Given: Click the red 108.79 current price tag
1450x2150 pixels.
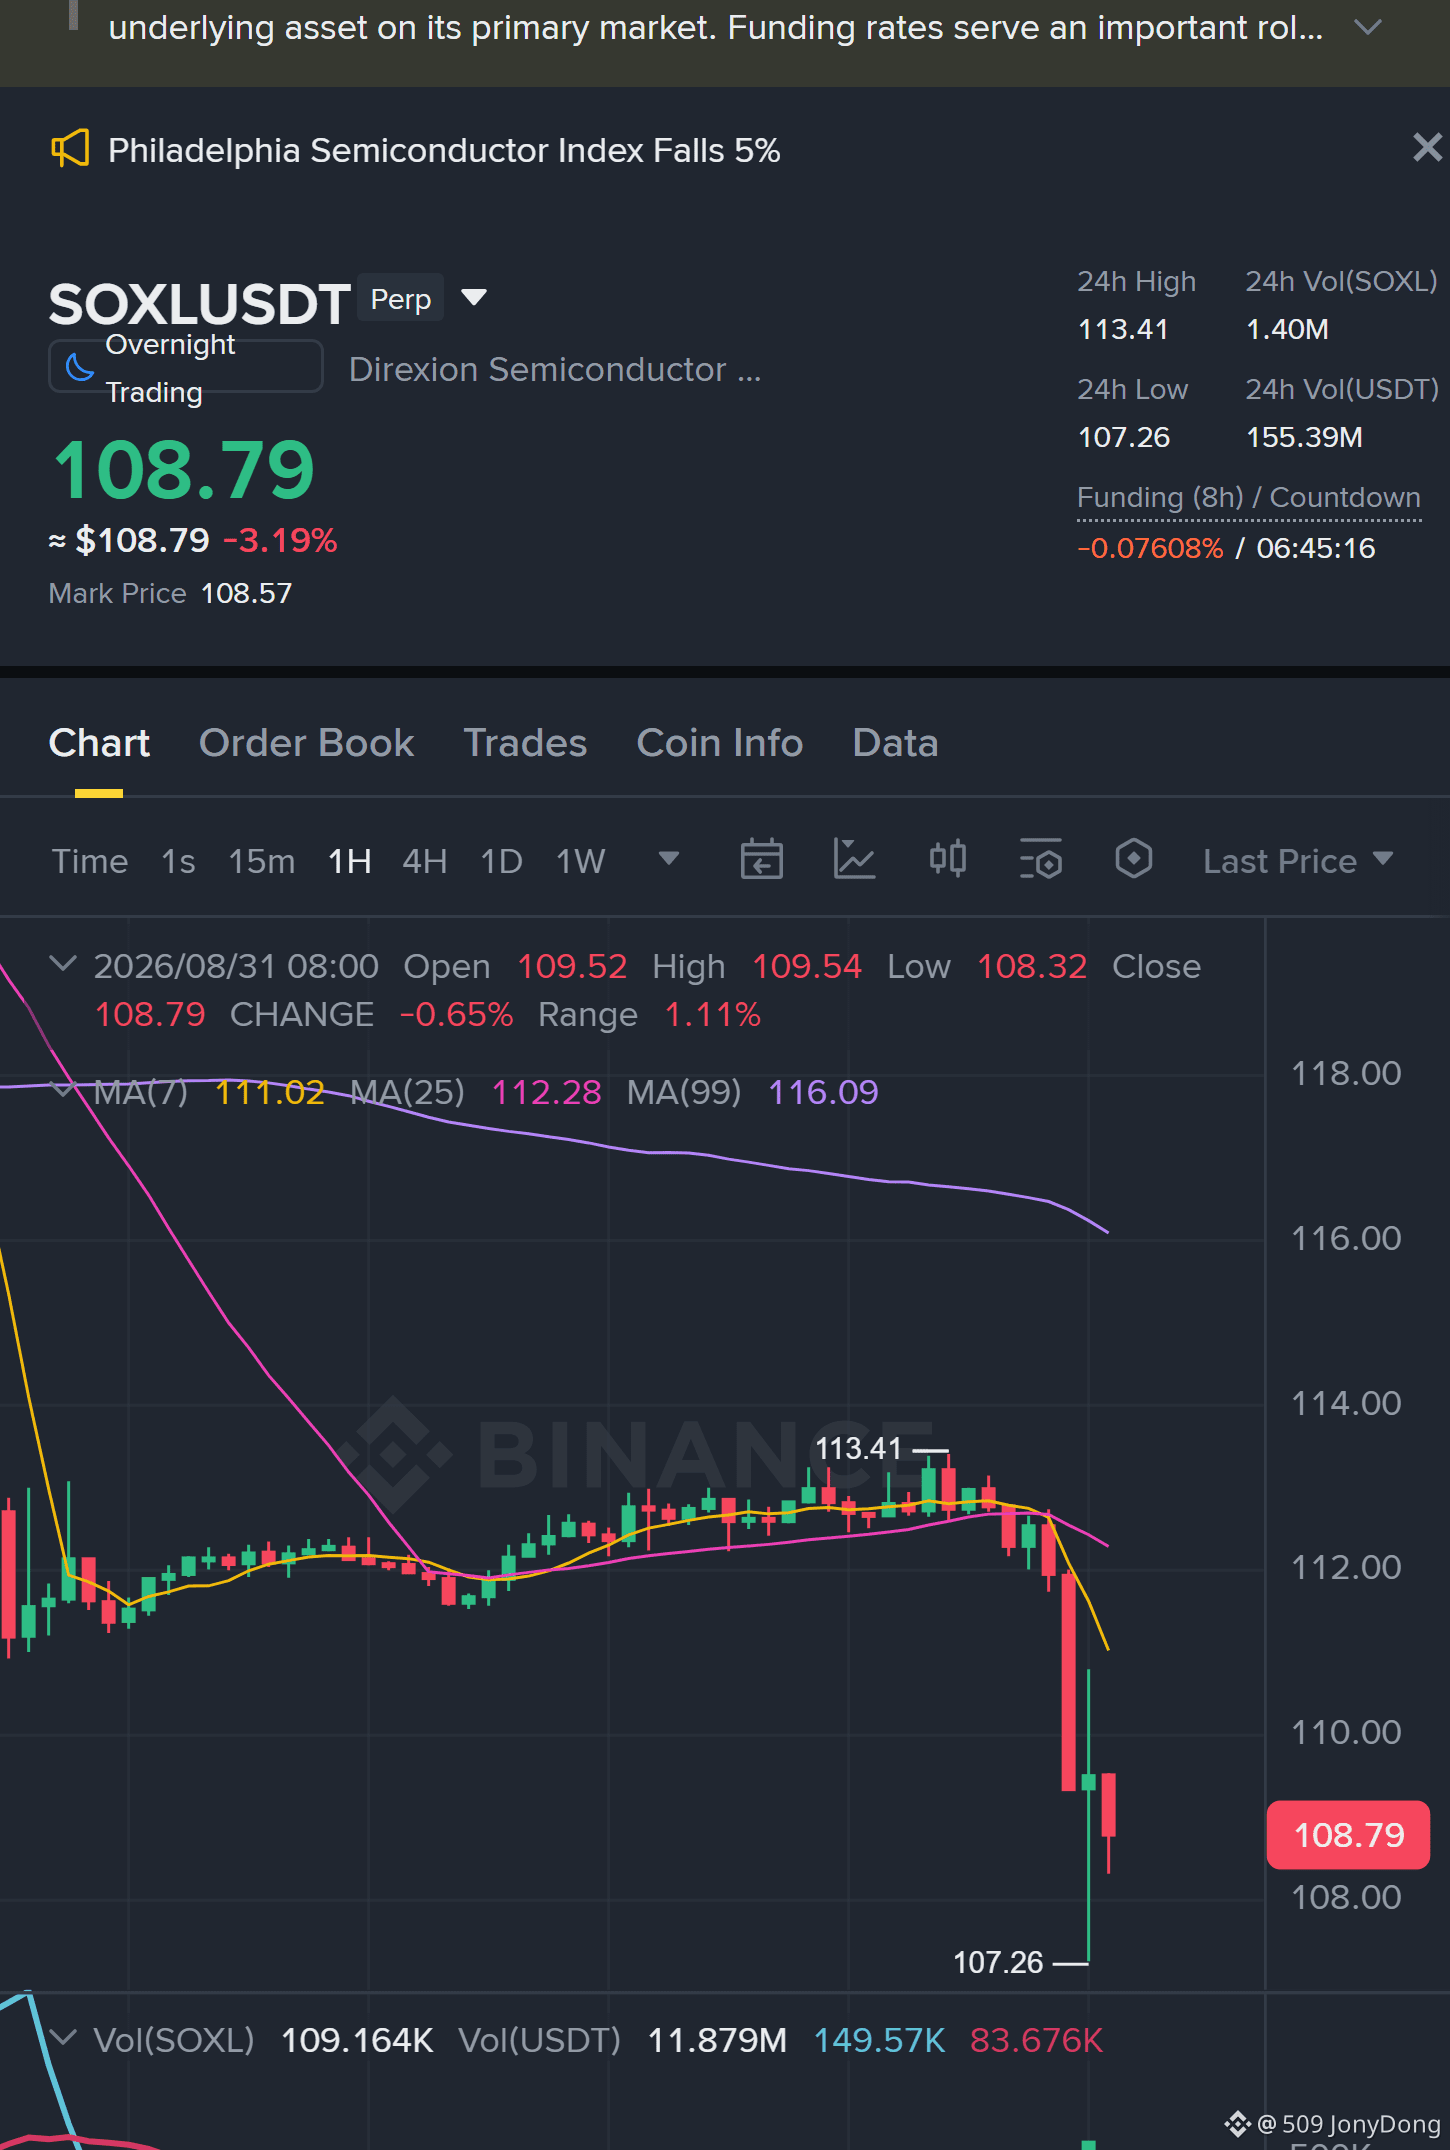Looking at the screenshot, I should coord(1348,1835).
